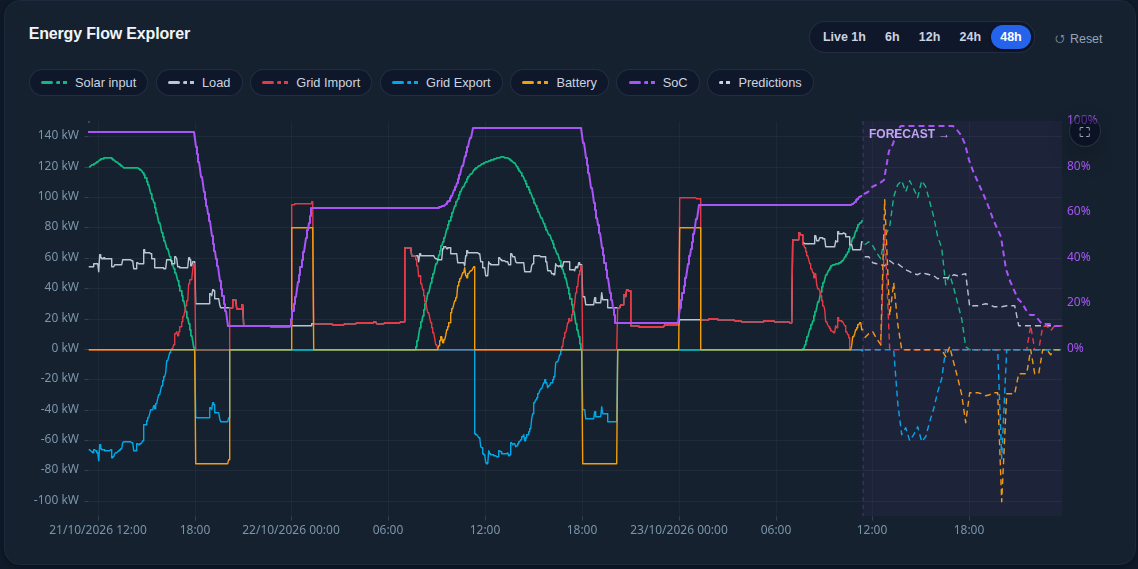
Task: Click the -100 kW axis label
Action: (x=57, y=501)
